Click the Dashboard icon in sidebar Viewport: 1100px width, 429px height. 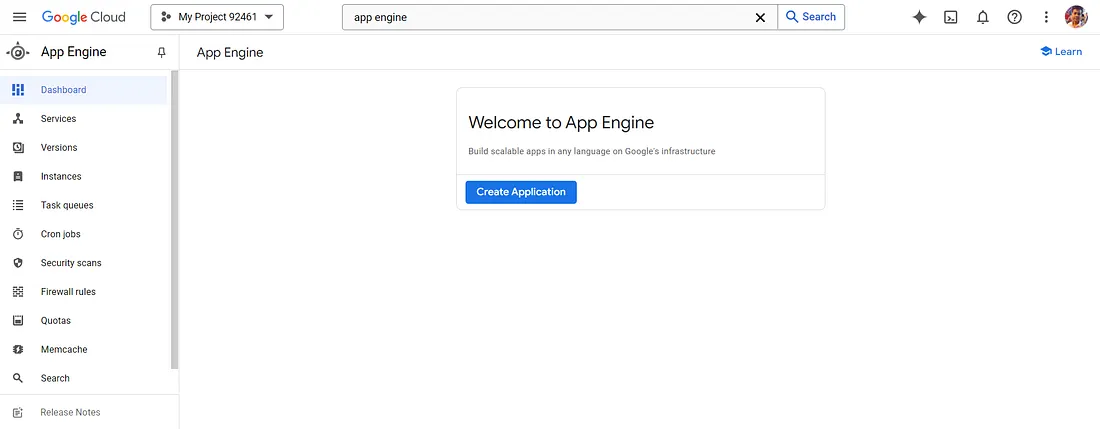[18, 90]
